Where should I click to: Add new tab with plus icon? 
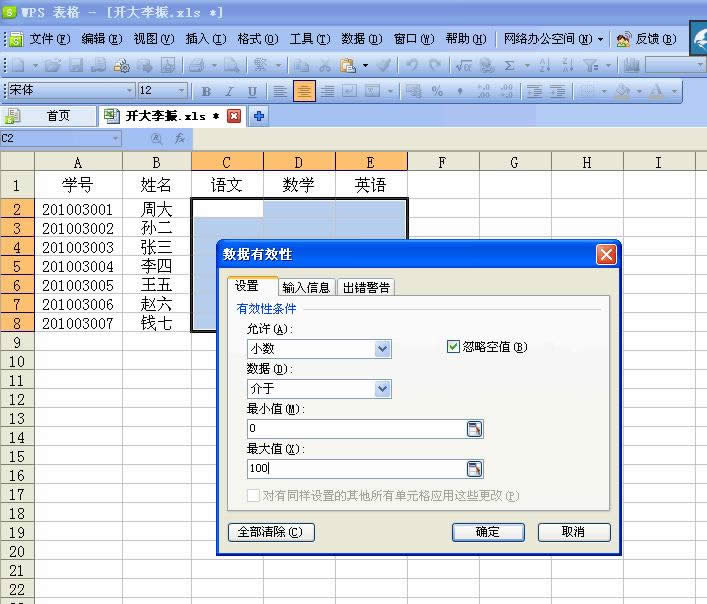pyautogui.click(x=259, y=116)
